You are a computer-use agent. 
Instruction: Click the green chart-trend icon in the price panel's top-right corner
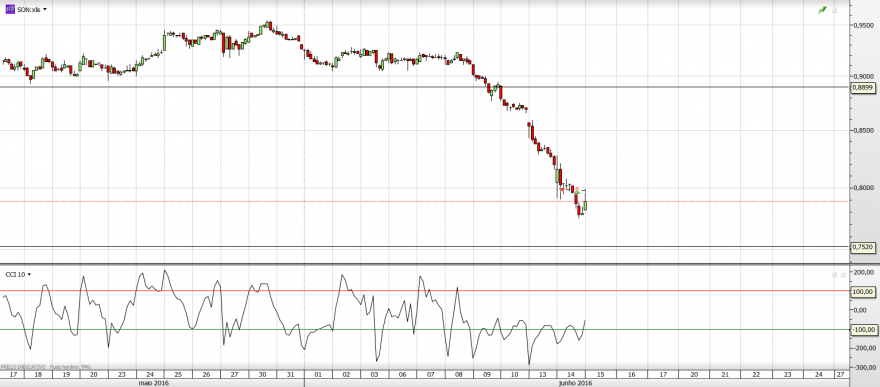[822, 10]
